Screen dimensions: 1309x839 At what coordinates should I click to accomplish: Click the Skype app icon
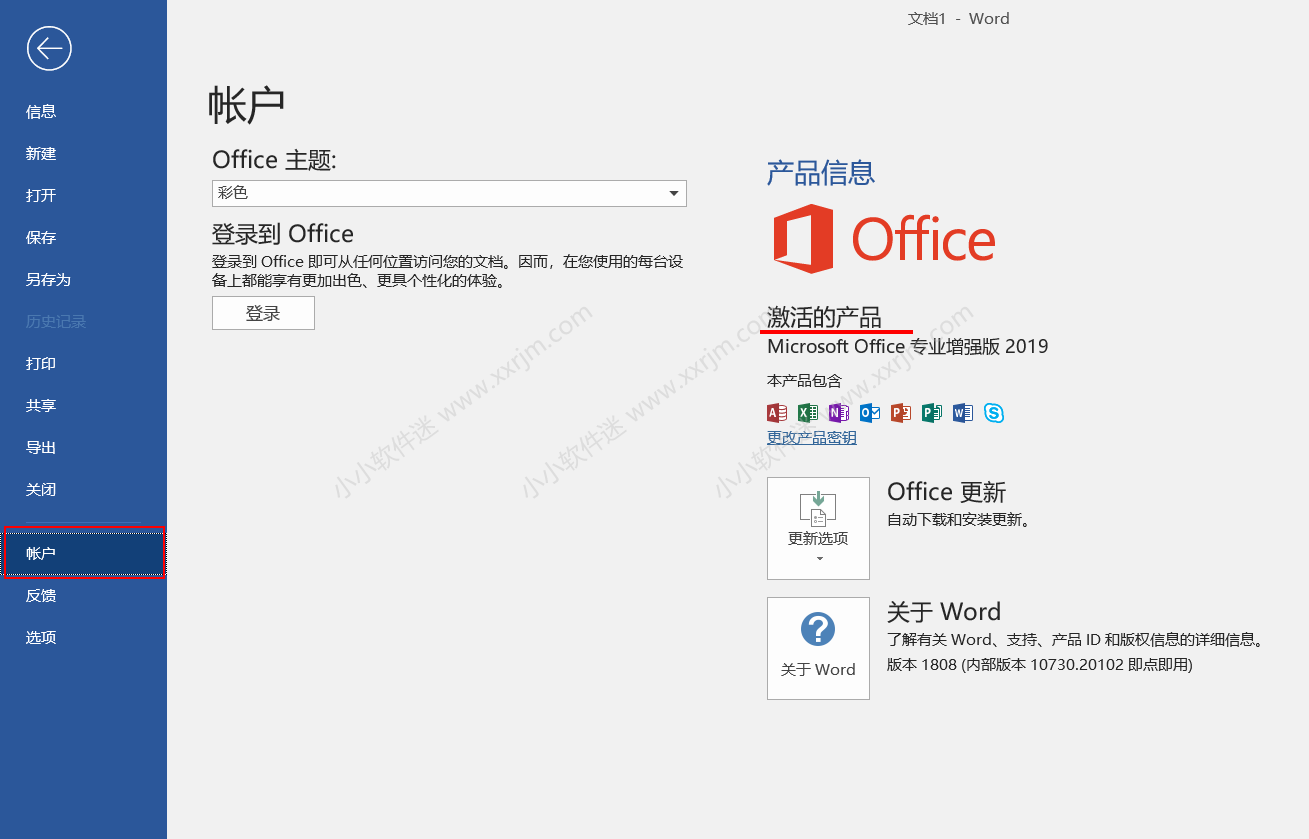994,412
